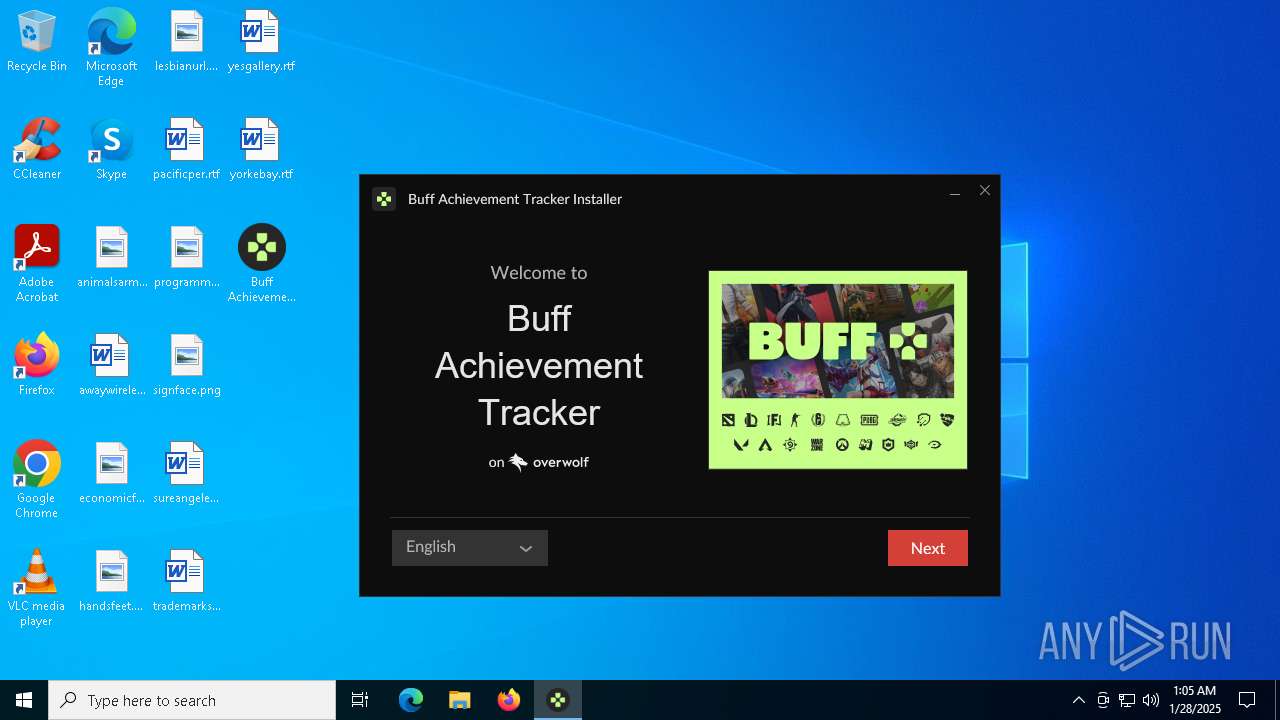Click the volume speaker icon in tray
This screenshot has height=720, width=1280.
(1151, 700)
